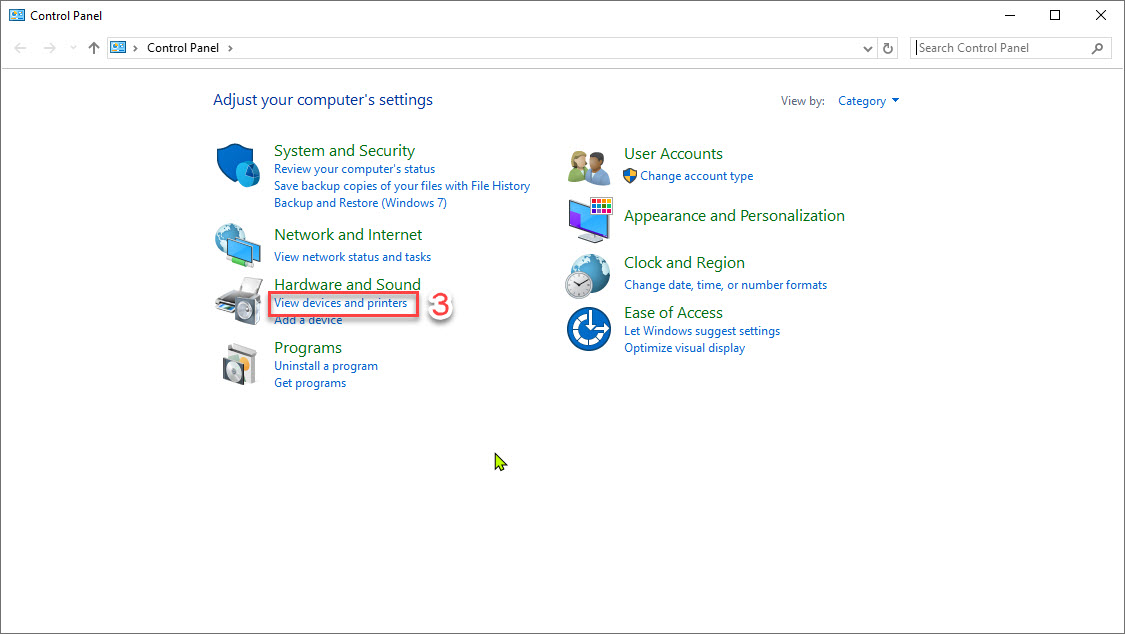This screenshot has height=634, width=1125.
Task: Open Hardware and Sound category
Action: (347, 285)
